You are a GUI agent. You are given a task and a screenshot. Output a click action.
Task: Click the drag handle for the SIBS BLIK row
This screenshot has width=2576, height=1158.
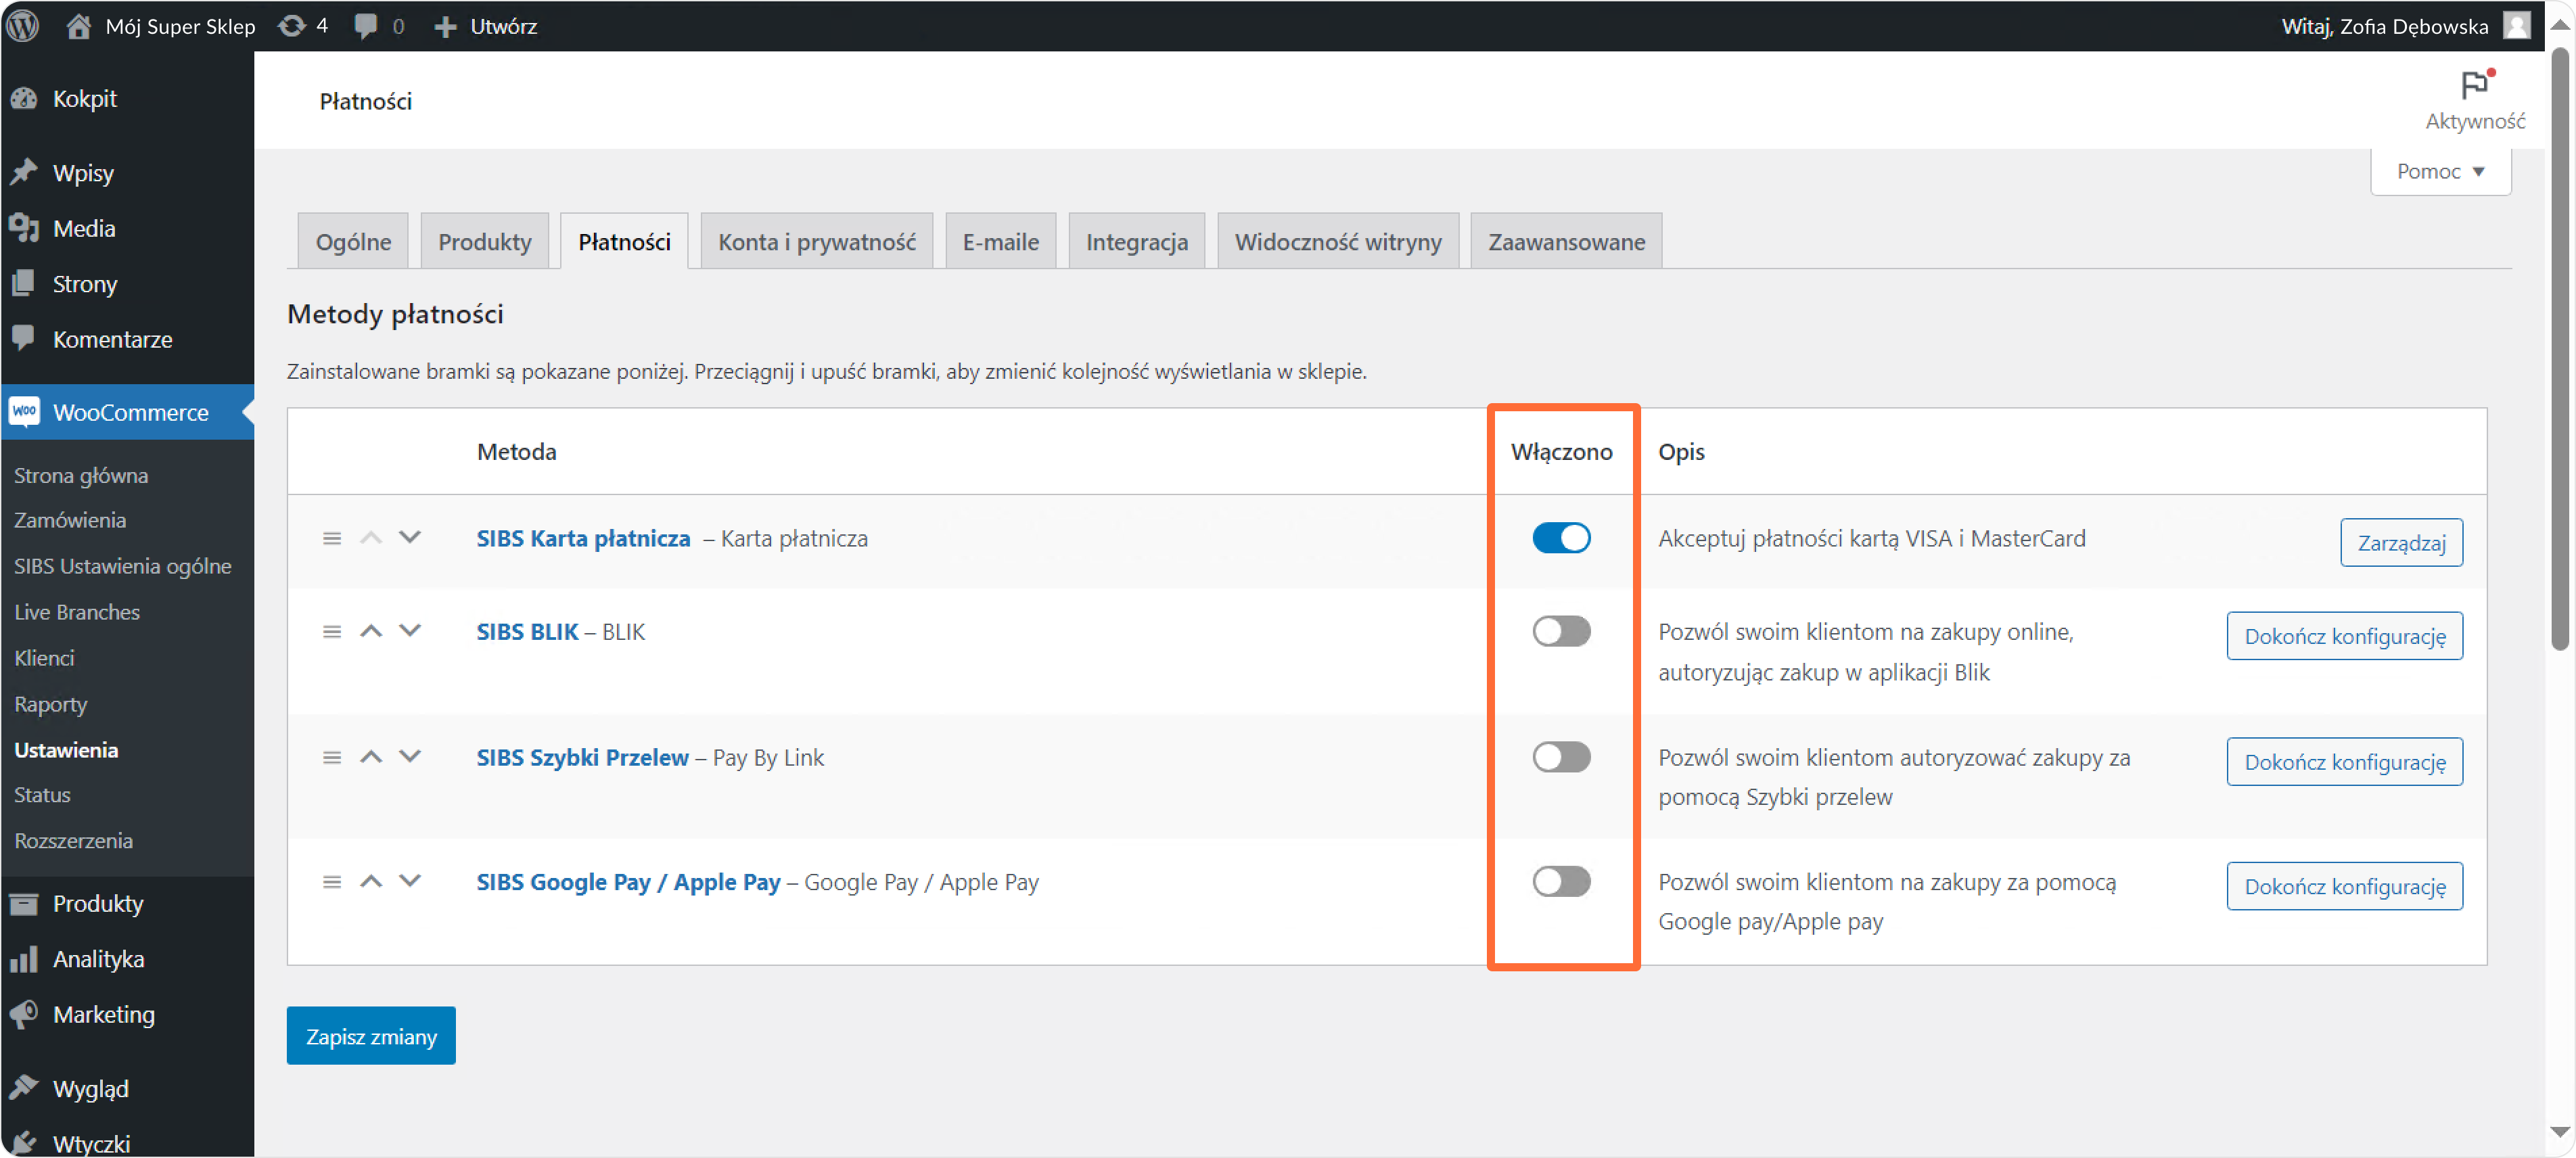point(332,632)
